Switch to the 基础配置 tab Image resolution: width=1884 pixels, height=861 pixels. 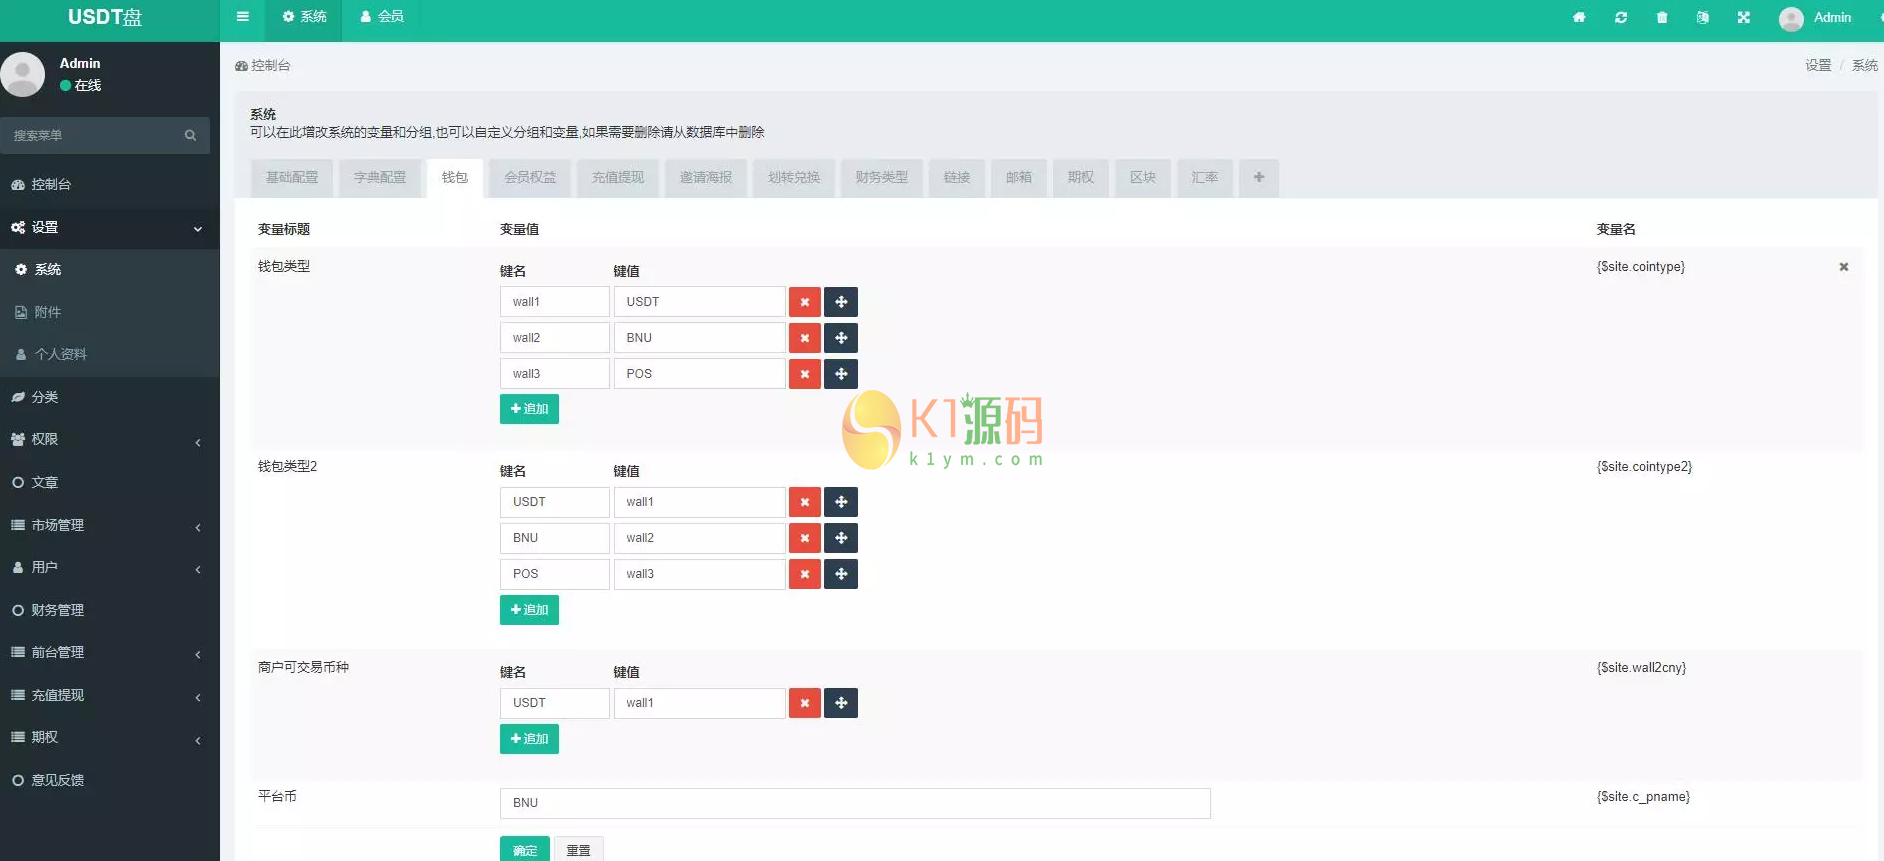[x=292, y=177]
